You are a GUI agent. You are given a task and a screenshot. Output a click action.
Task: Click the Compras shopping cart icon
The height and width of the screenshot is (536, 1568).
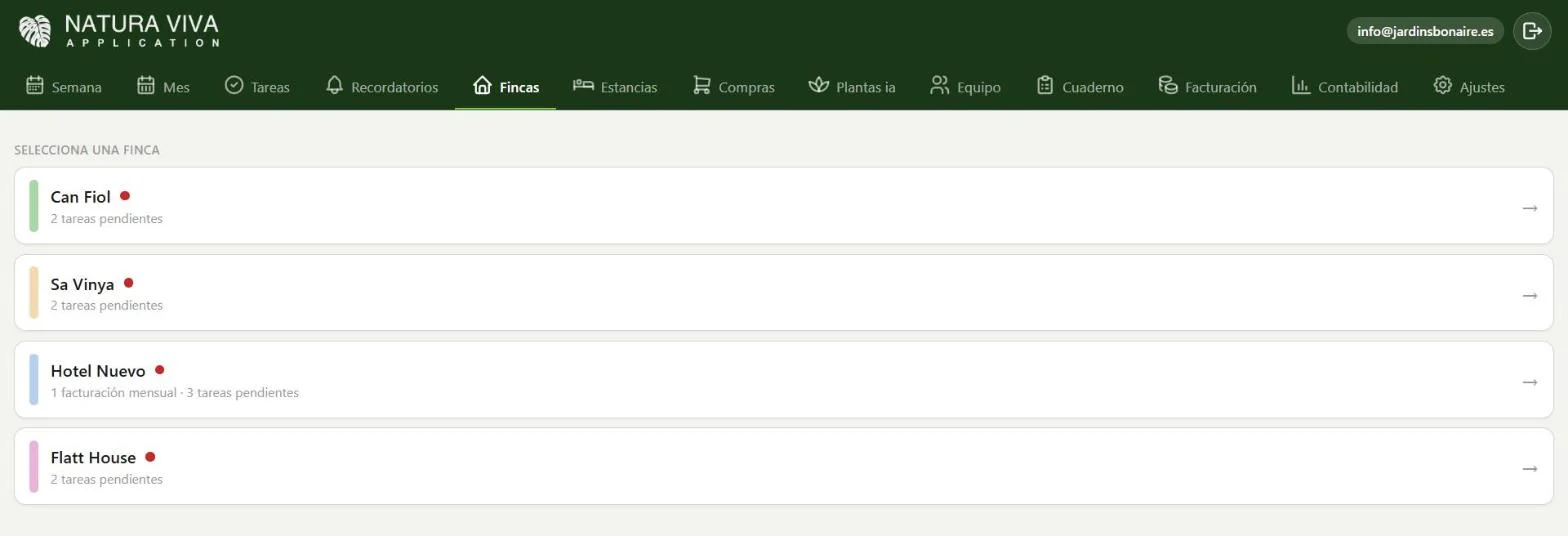pyautogui.click(x=701, y=85)
